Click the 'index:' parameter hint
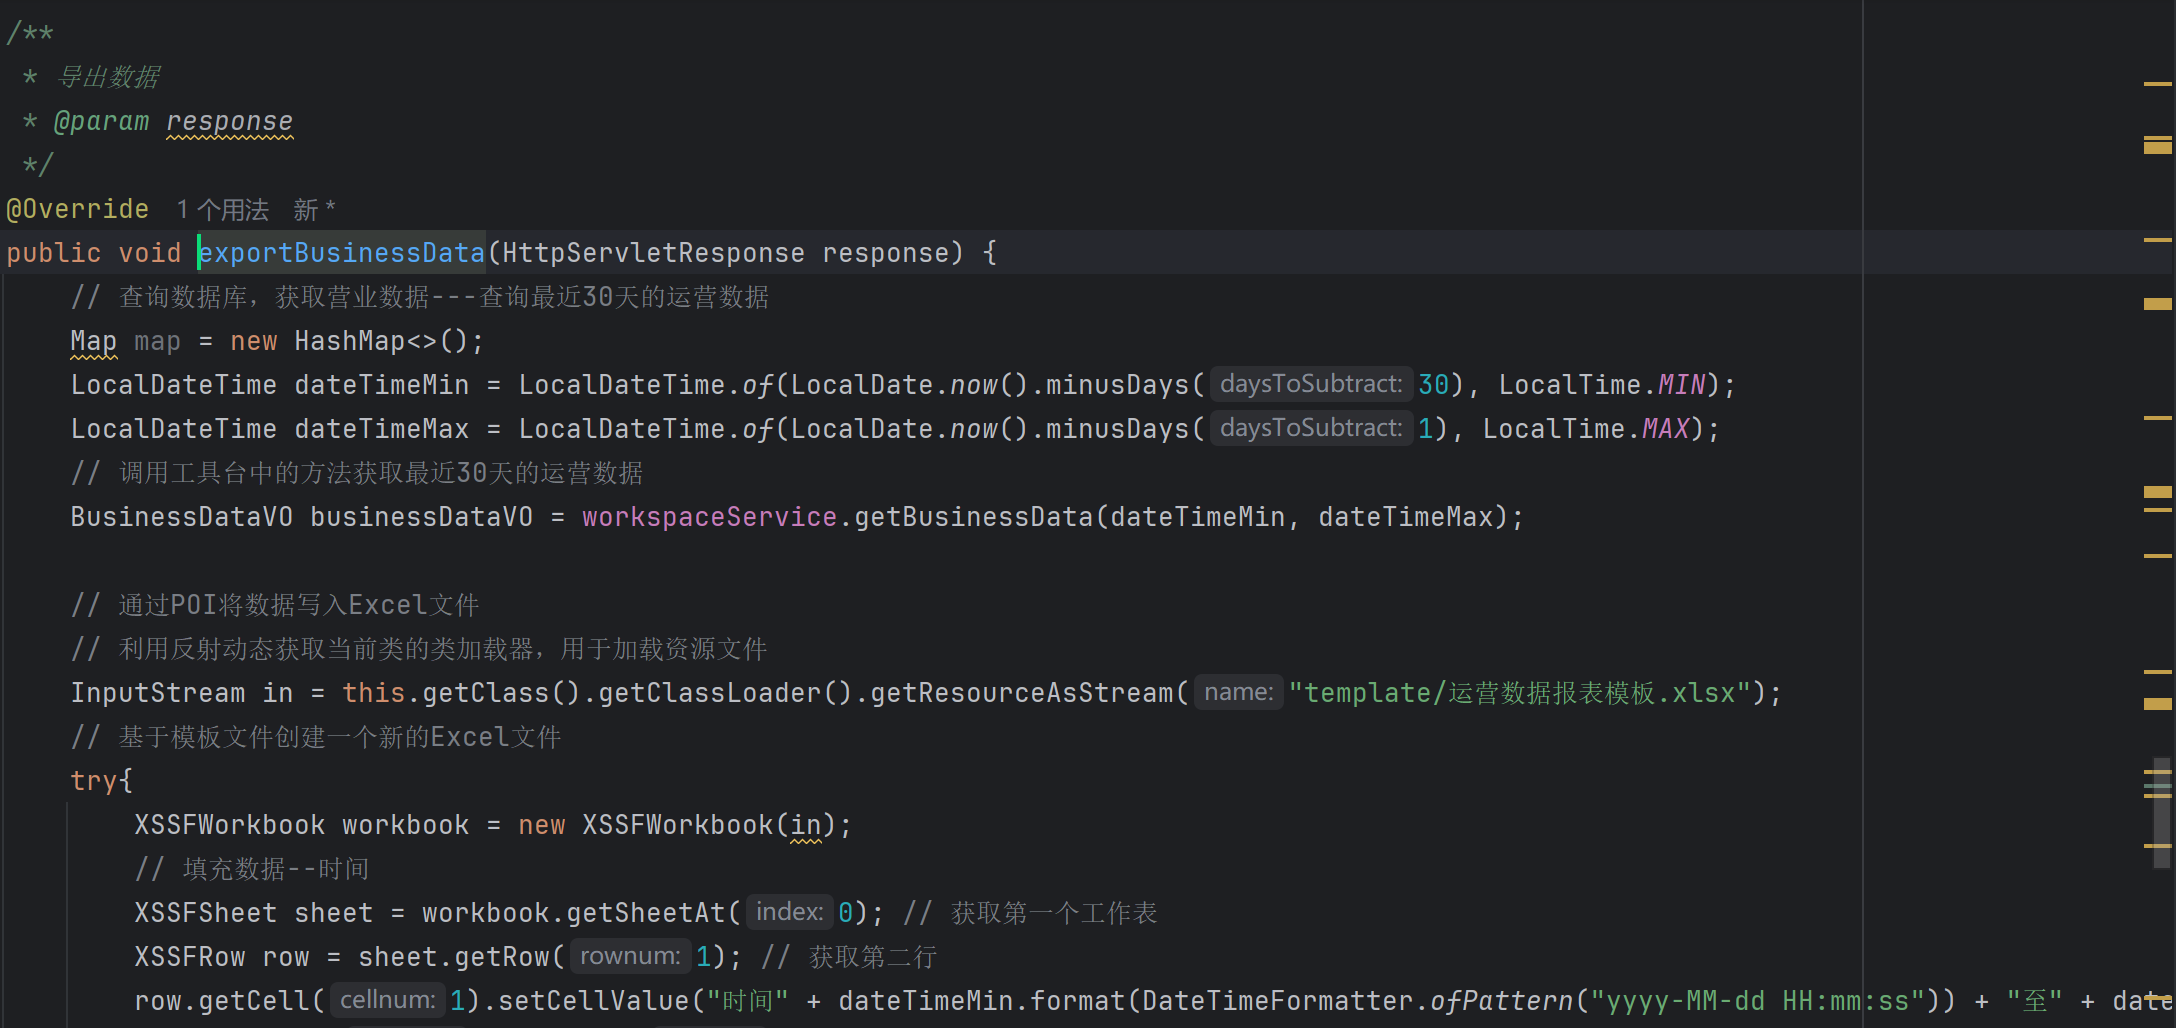The width and height of the screenshot is (2176, 1028). click(x=789, y=912)
